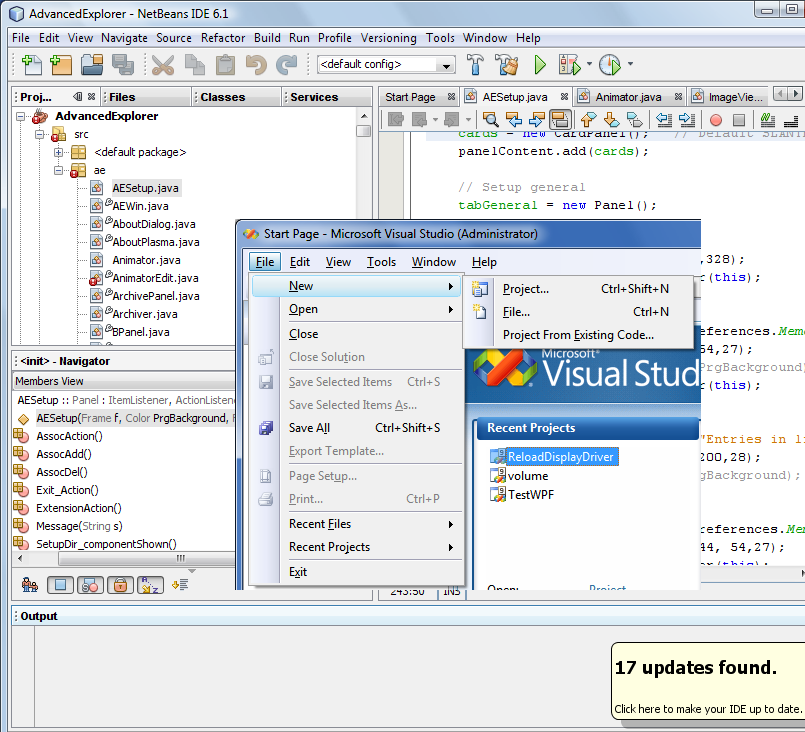Click the Profile Main Project clock icon
Viewport: 805px width, 732px height.
(x=610, y=65)
